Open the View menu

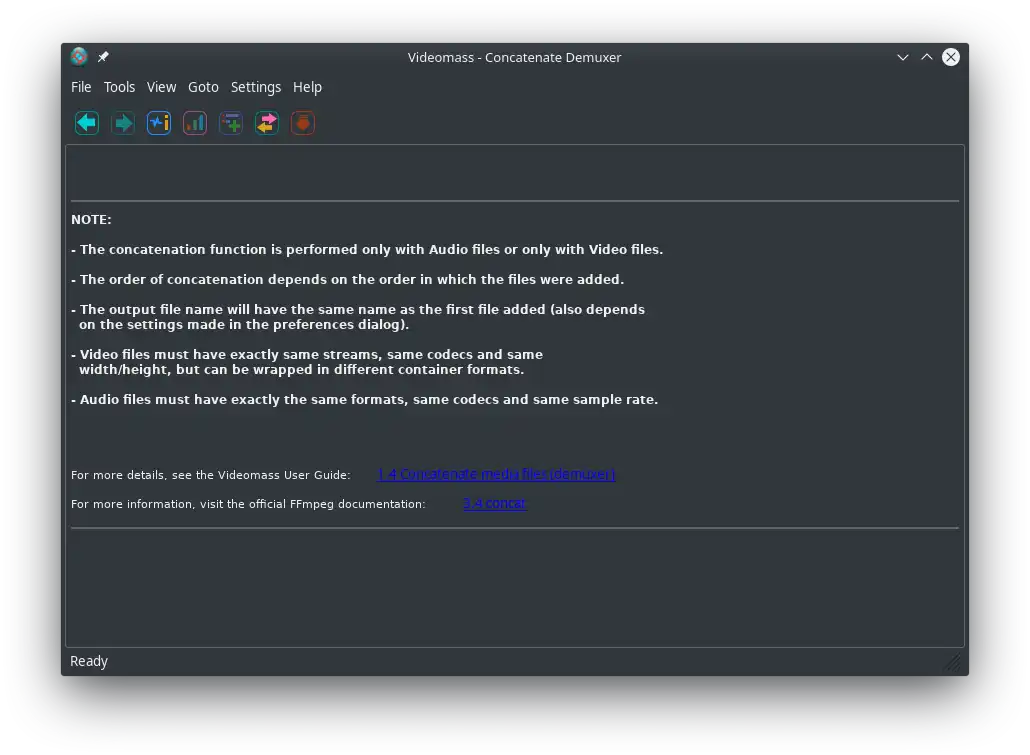pos(162,87)
